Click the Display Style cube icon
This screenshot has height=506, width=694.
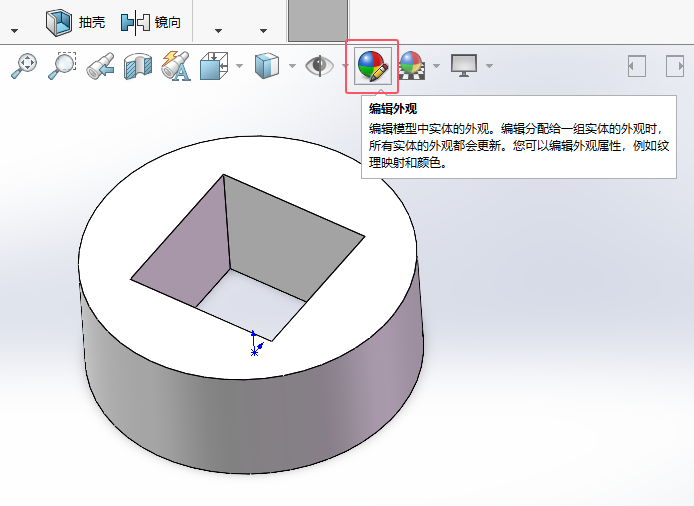point(267,66)
